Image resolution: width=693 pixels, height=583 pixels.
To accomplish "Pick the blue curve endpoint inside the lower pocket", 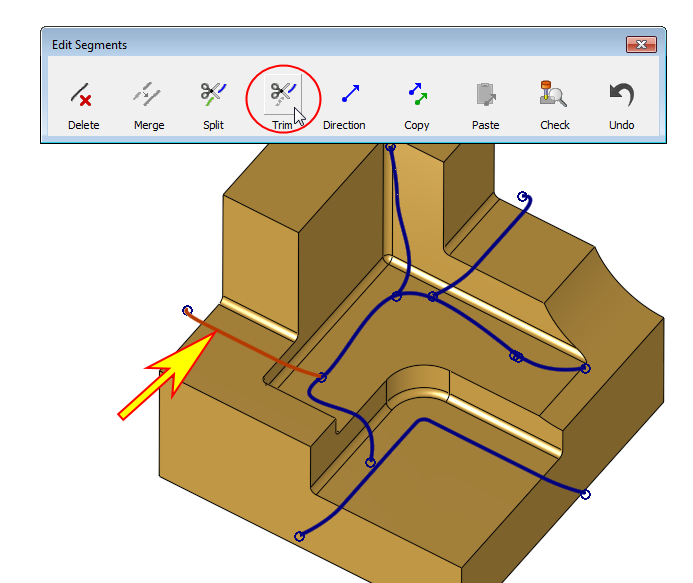I will coord(370,462).
